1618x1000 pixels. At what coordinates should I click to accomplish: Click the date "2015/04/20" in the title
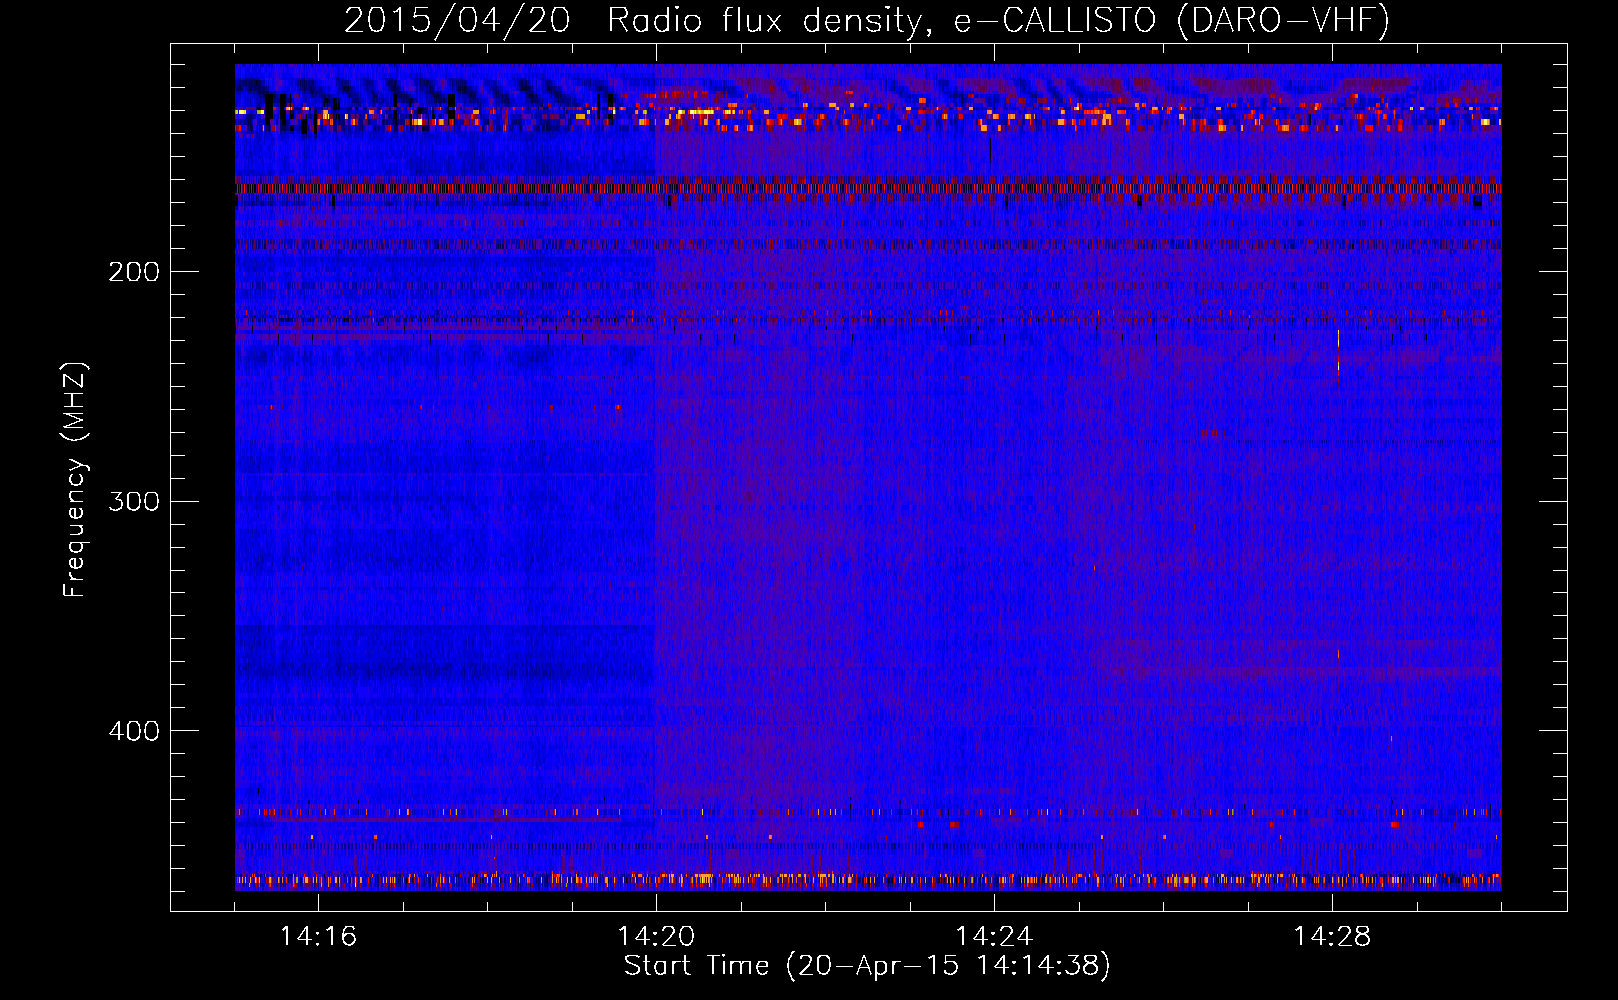(457, 20)
